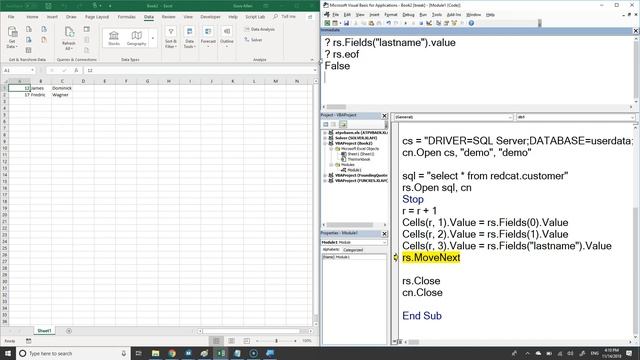This screenshot has height=360, width=640.
Task: Switch to Excel Home tab
Action: pyautogui.click(x=32, y=17)
